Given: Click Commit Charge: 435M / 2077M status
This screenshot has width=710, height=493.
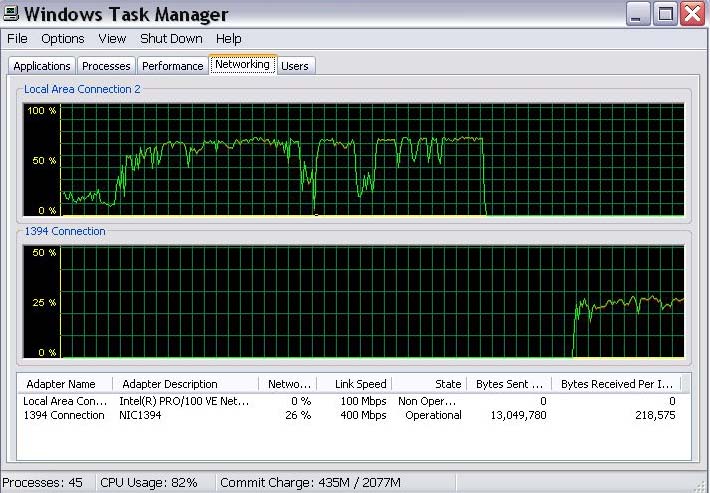Looking at the screenshot, I should 310,483.
